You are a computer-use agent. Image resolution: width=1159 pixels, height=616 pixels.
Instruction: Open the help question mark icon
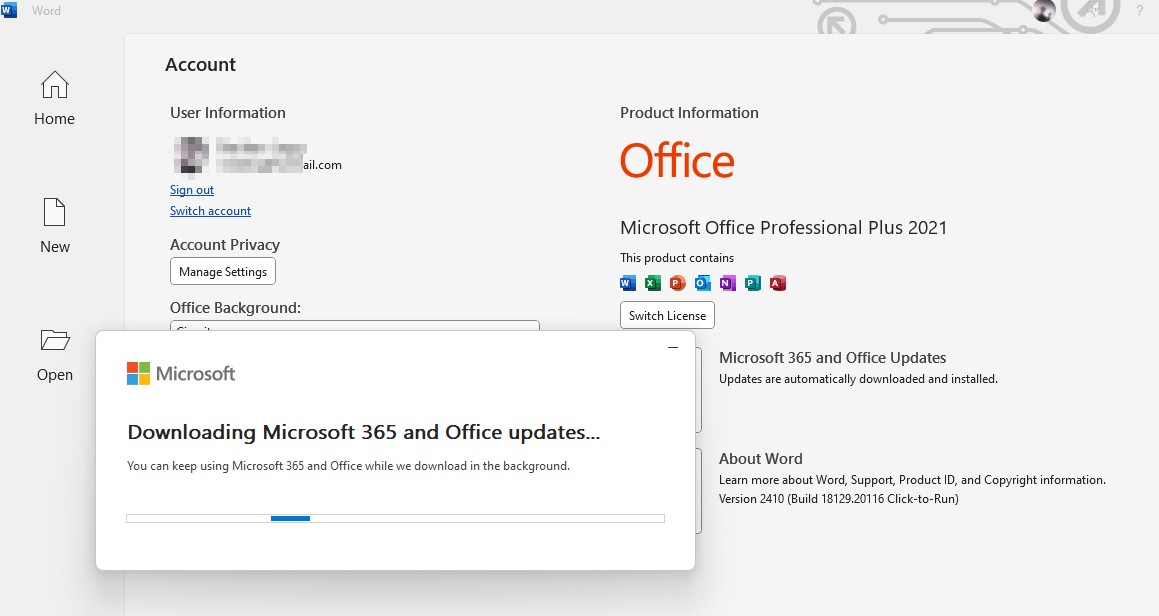pos(1139,10)
